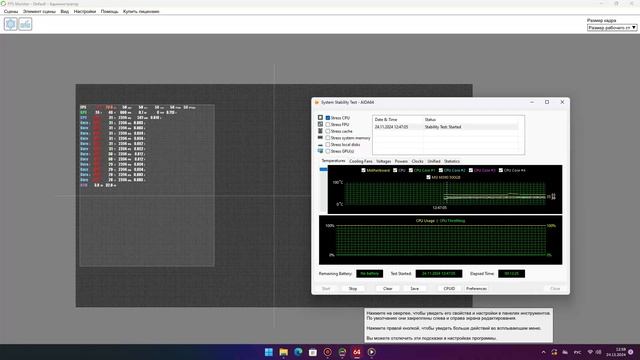
Task: Click the Save button in AIDA64
Action: tap(414, 289)
